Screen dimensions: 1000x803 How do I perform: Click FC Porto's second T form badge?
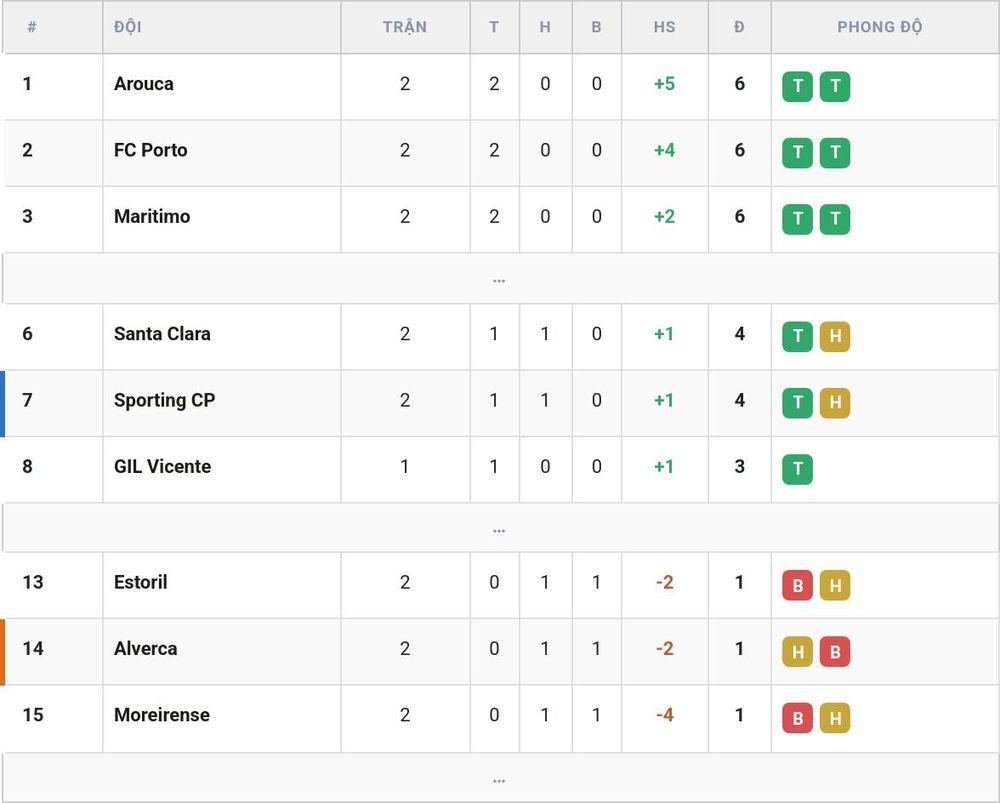point(835,152)
